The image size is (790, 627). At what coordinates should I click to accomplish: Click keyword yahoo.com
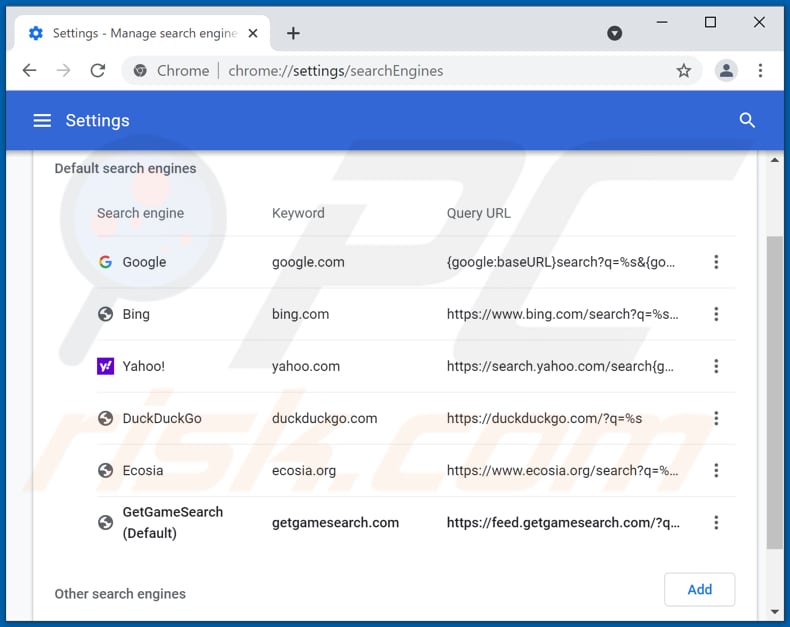click(306, 366)
